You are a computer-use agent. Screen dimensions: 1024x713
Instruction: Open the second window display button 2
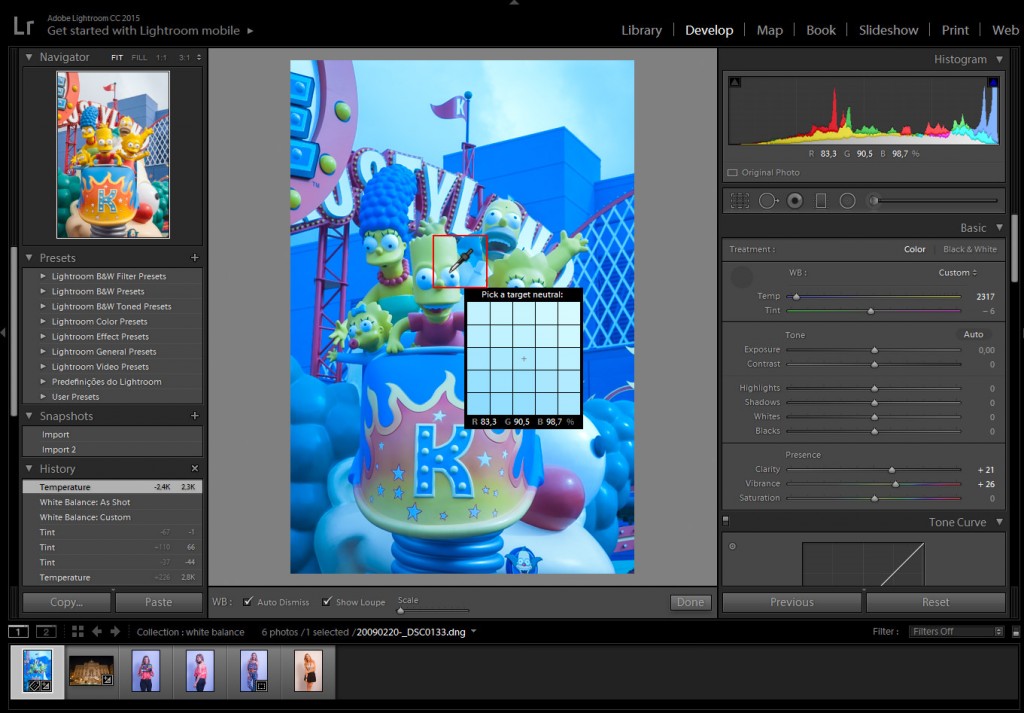point(46,631)
